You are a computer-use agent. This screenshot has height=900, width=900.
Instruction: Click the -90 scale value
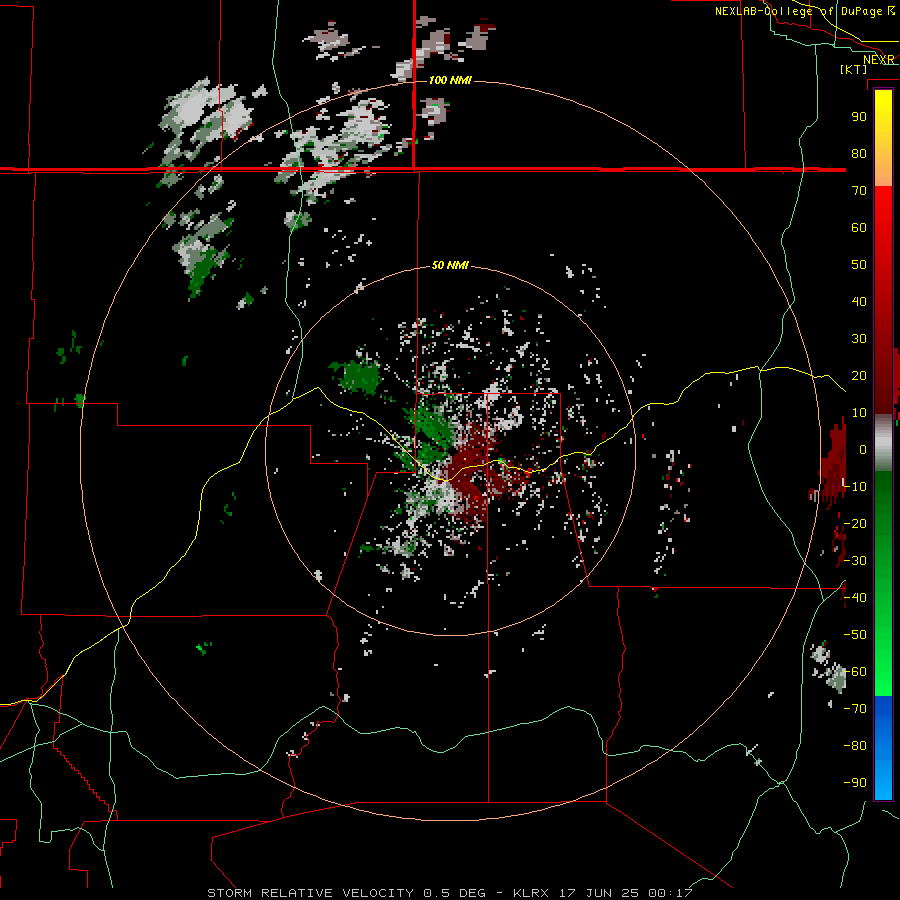[855, 783]
